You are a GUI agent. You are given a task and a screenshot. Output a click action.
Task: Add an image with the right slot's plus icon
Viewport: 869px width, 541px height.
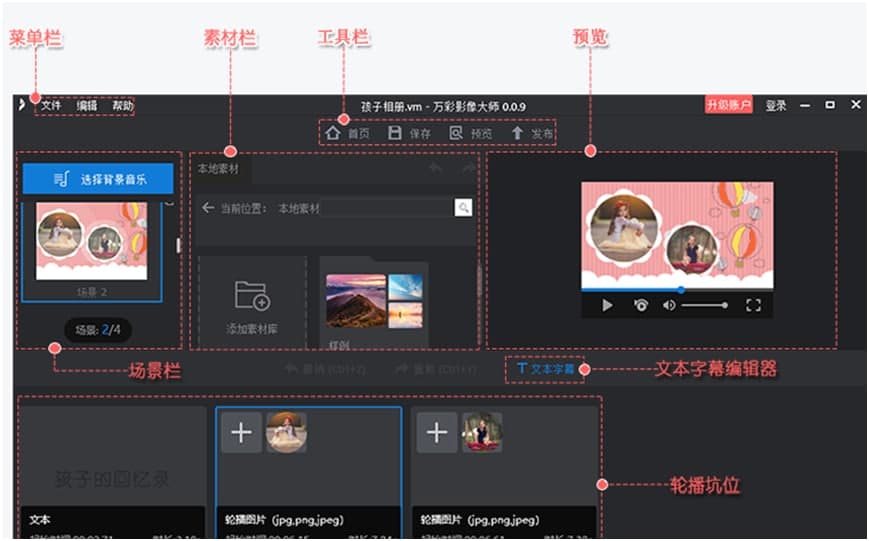pyautogui.click(x=436, y=432)
